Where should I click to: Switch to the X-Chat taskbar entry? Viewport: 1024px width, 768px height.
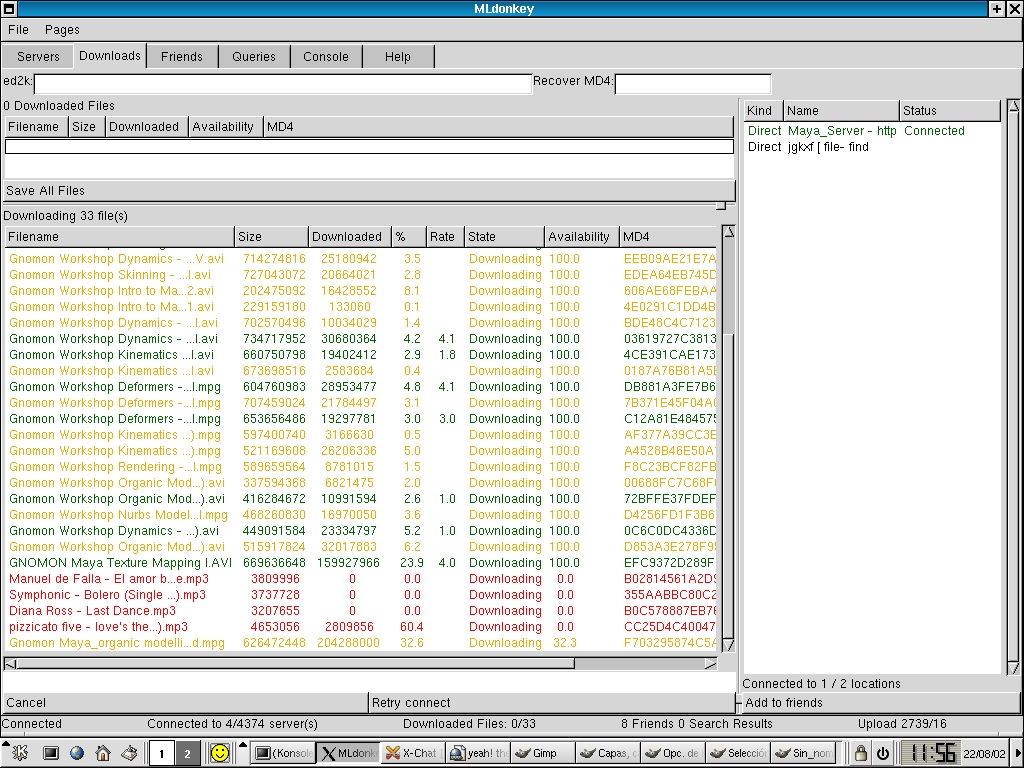click(x=413, y=753)
